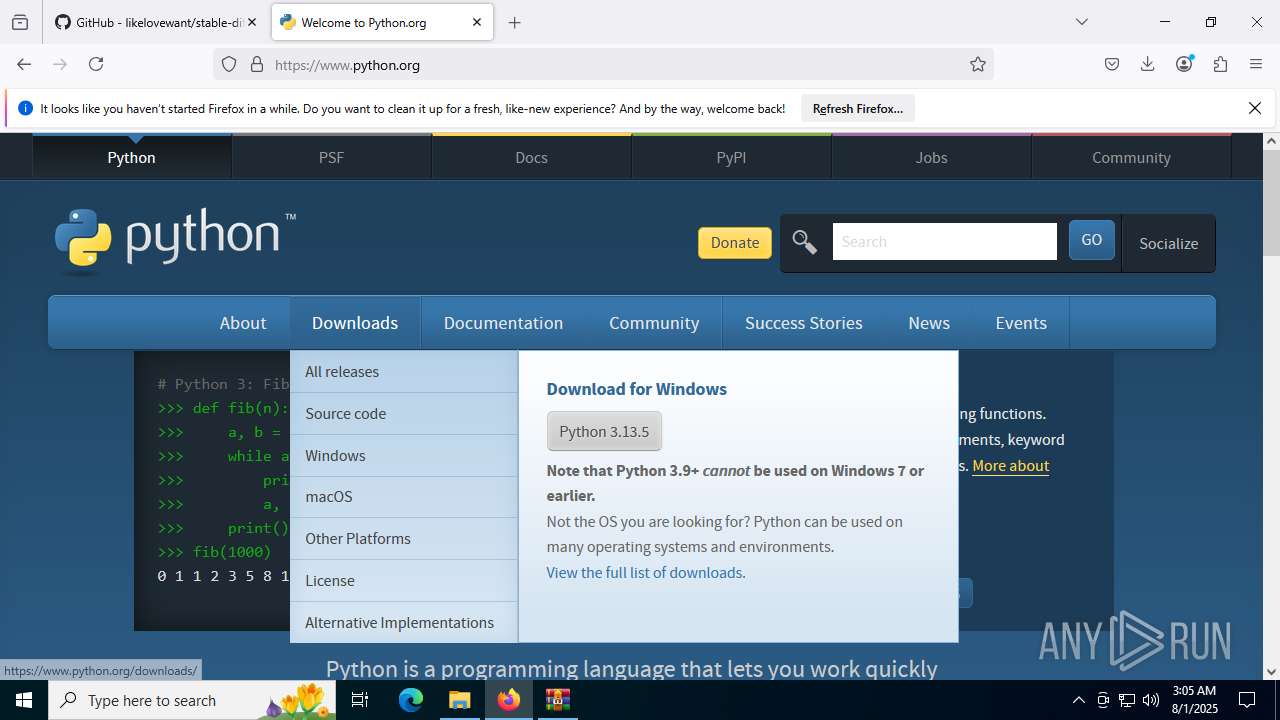Open the Socialize menu

(x=1168, y=243)
